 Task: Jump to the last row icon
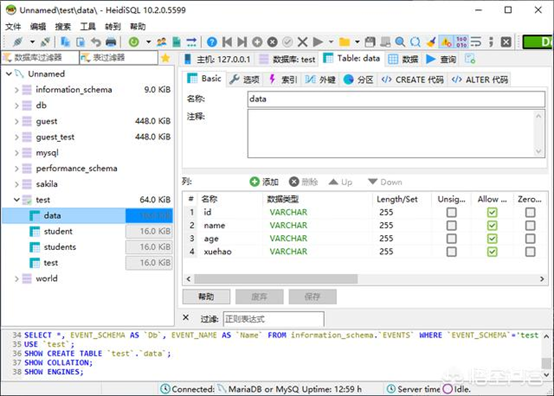pyautogui.click(x=242, y=42)
